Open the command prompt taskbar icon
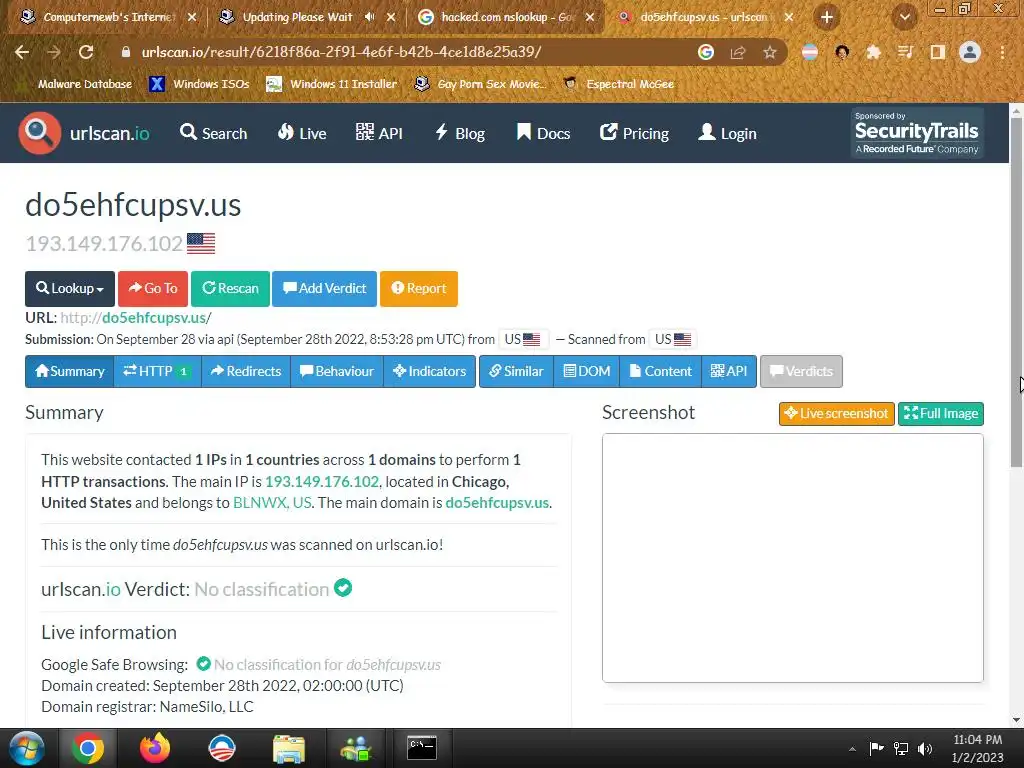This screenshot has height=768, width=1024. pos(422,748)
